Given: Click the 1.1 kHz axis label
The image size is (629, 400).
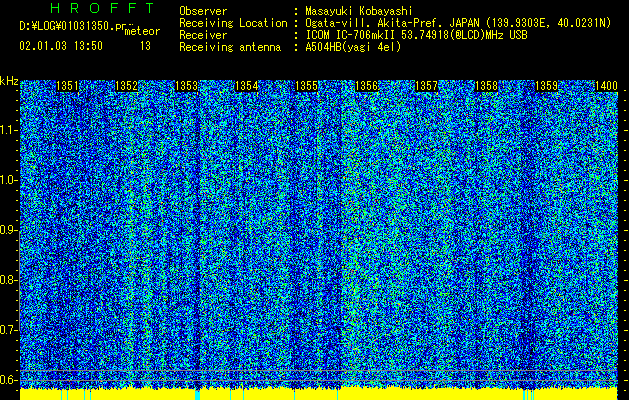Looking at the screenshot, I should point(8,130).
